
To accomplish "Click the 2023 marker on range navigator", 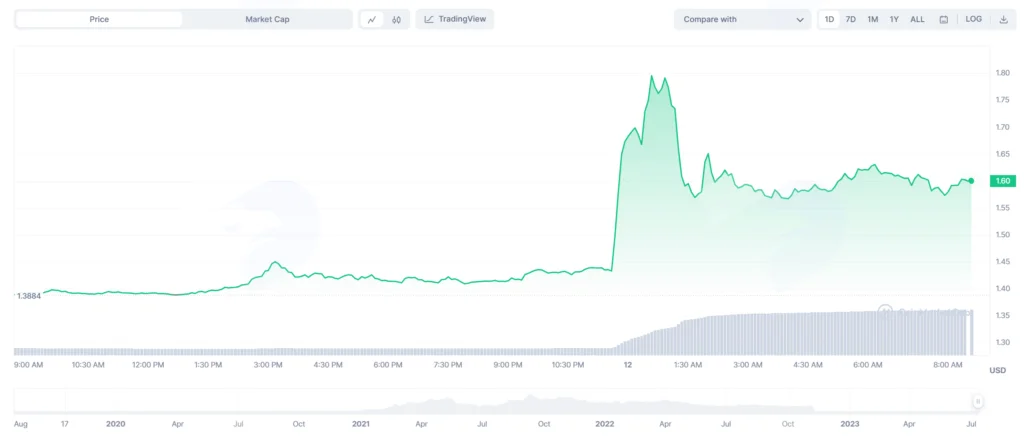I will click(851, 424).
